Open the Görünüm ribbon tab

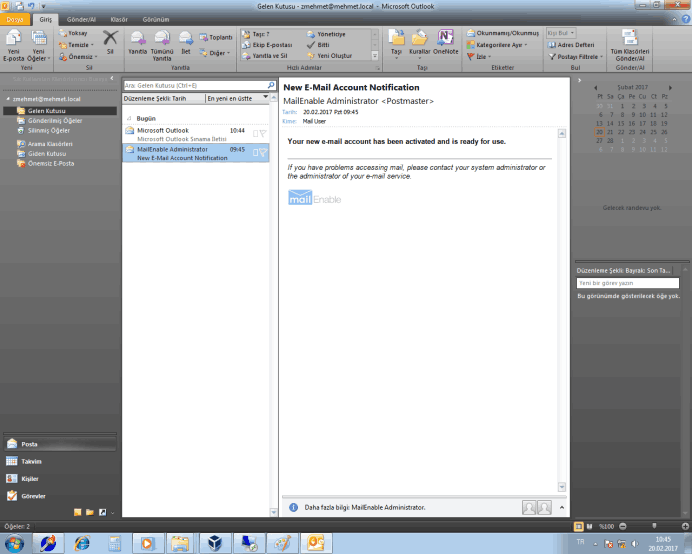155,19
